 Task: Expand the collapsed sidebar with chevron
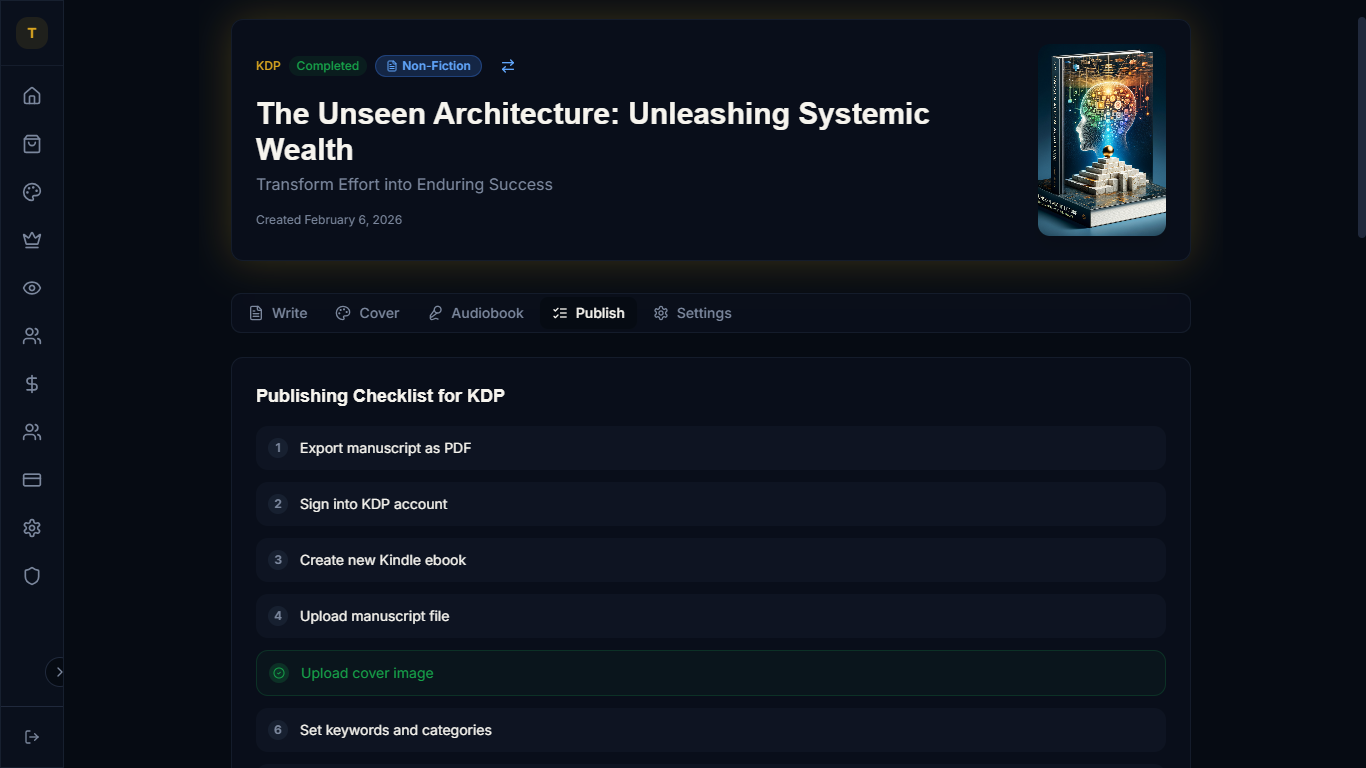58,672
